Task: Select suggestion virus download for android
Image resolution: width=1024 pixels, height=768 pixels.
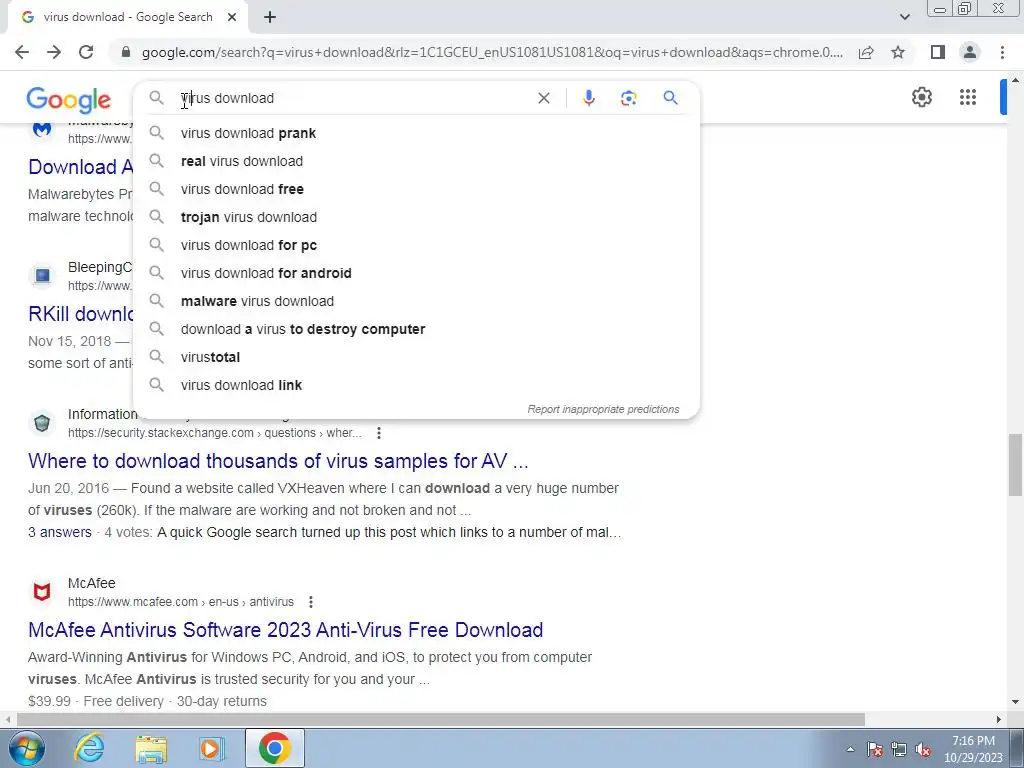Action: point(416,274)
